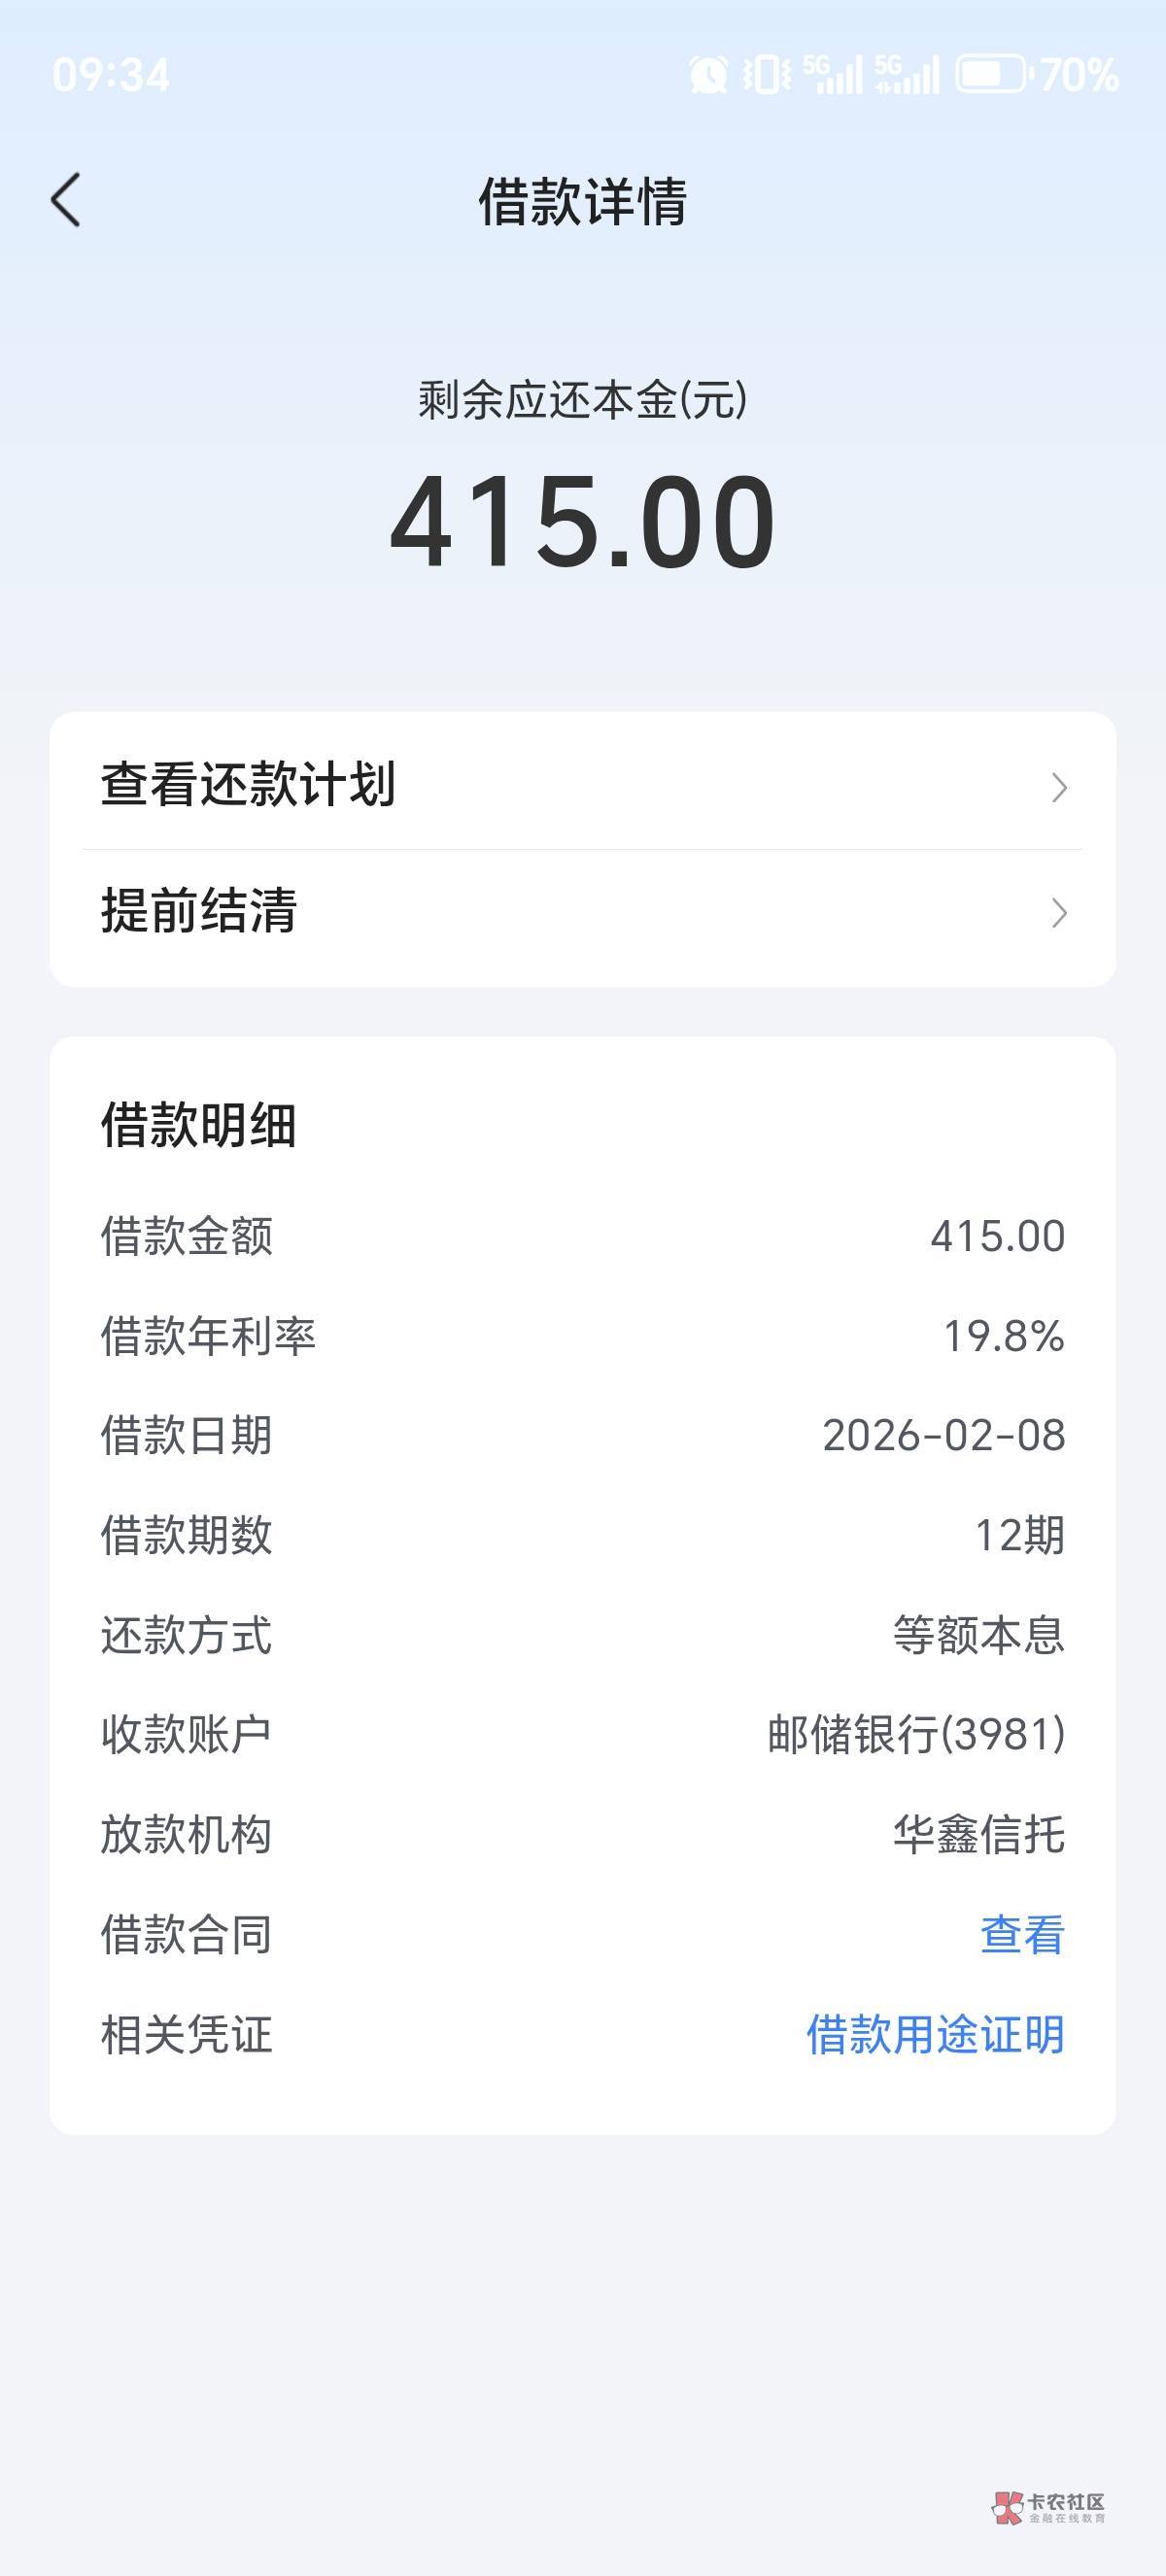Viewport: 1166px width, 2576px height.
Task: Tap the back arrow icon
Action: [x=66, y=200]
